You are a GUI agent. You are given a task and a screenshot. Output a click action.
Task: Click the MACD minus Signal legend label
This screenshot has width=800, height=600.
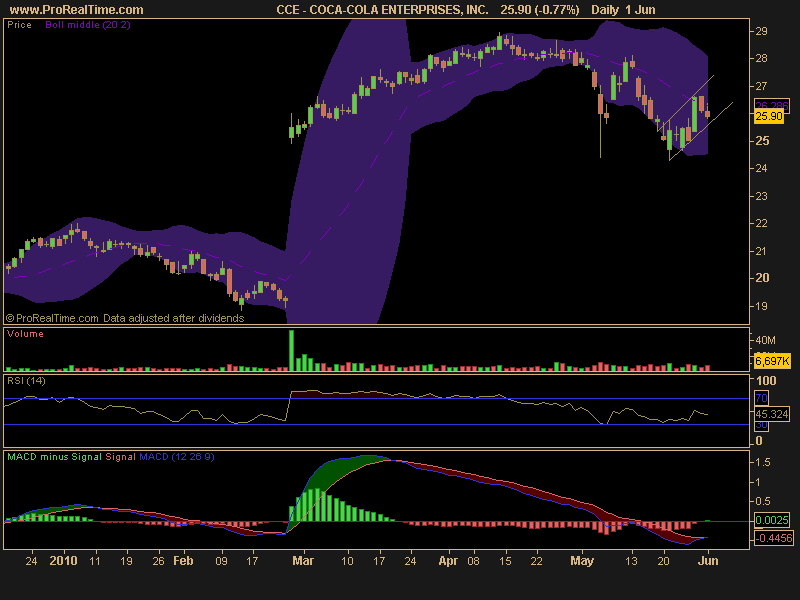[x=54, y=457]
